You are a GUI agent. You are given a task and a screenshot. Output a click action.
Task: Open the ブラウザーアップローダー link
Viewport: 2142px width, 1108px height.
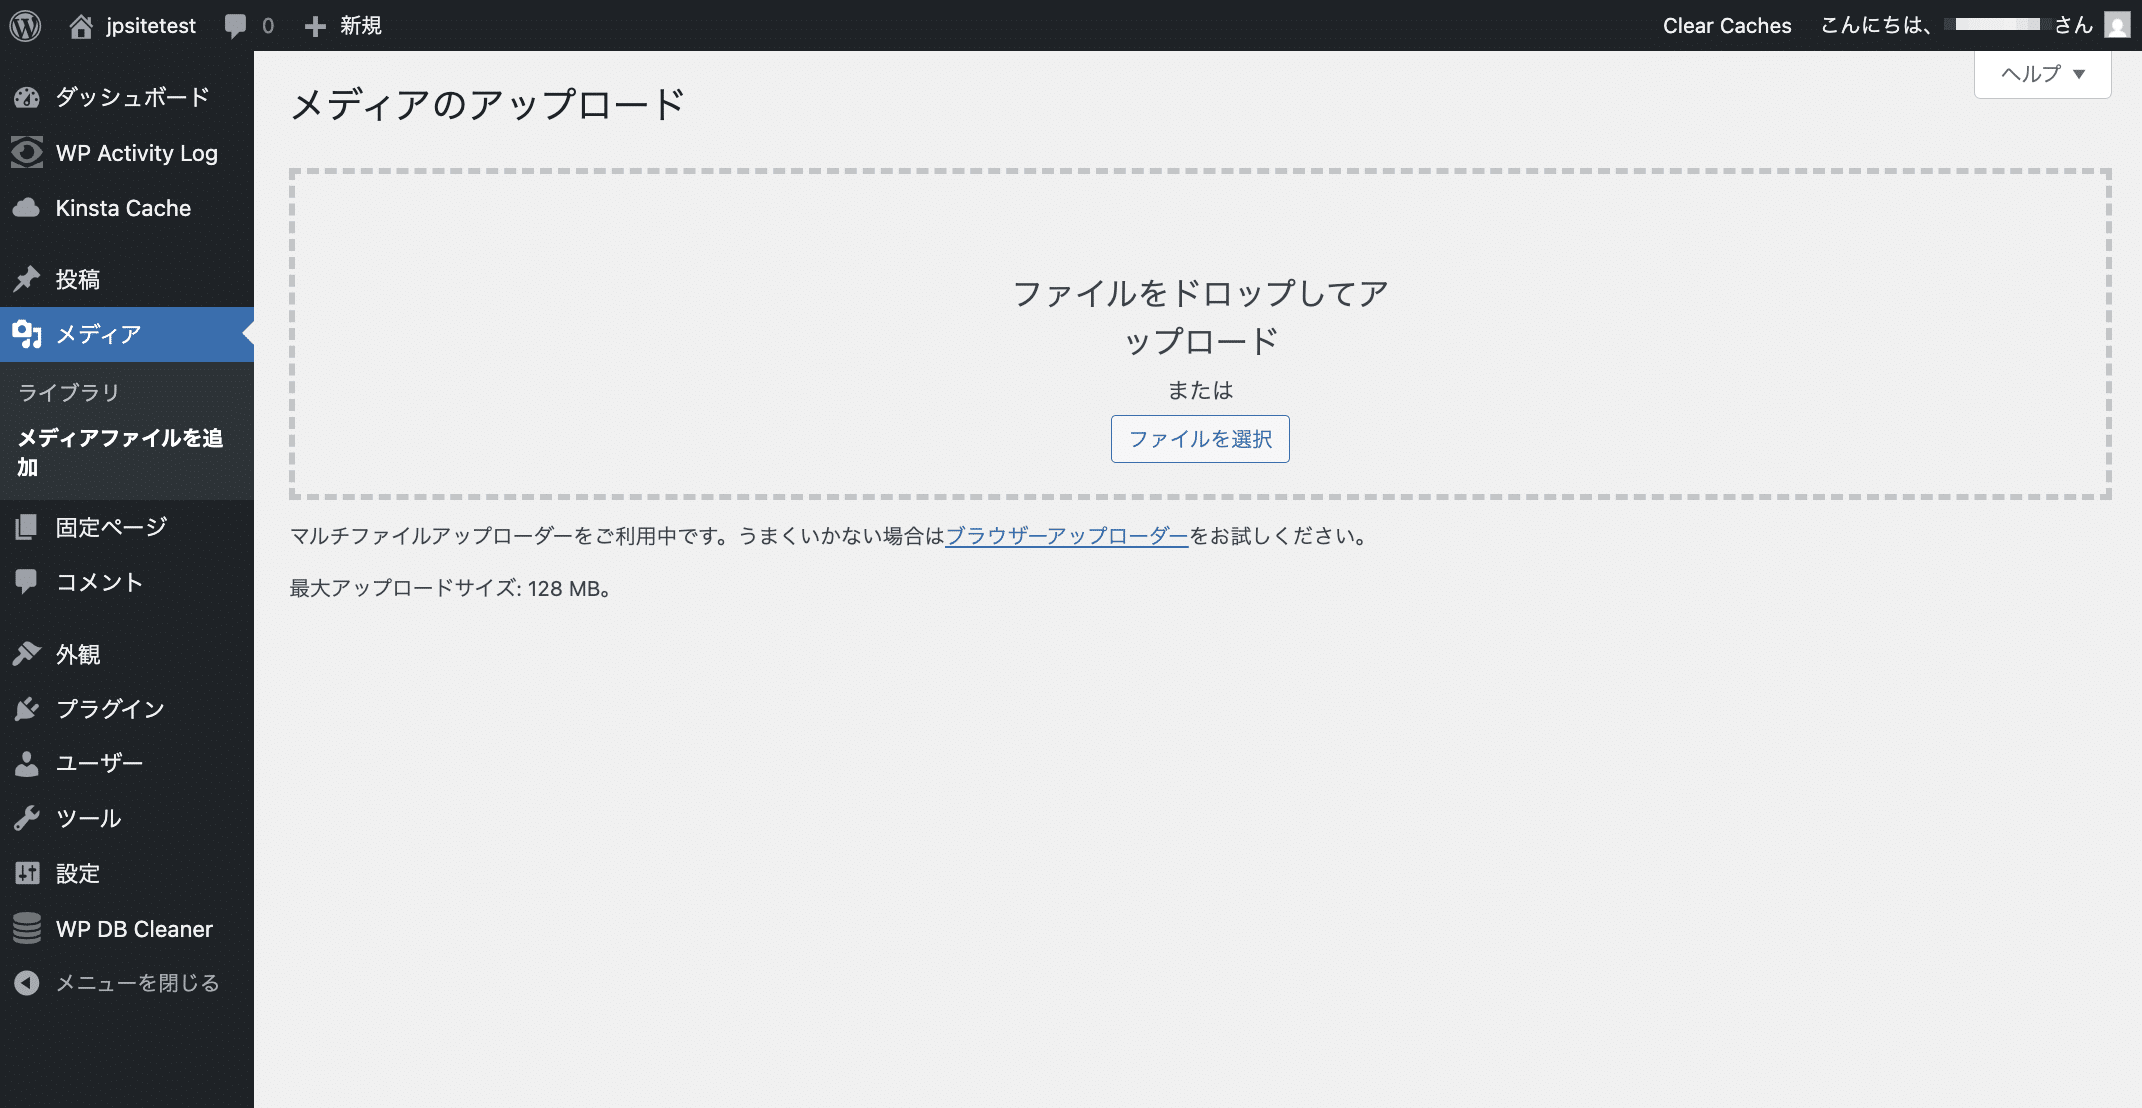click(x=1066, y=536)
